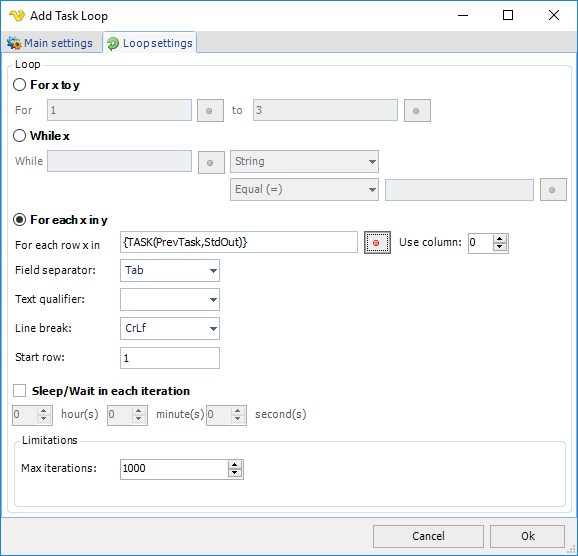
Task: Select the 'While x' radio option
Action: coord(20,136)
